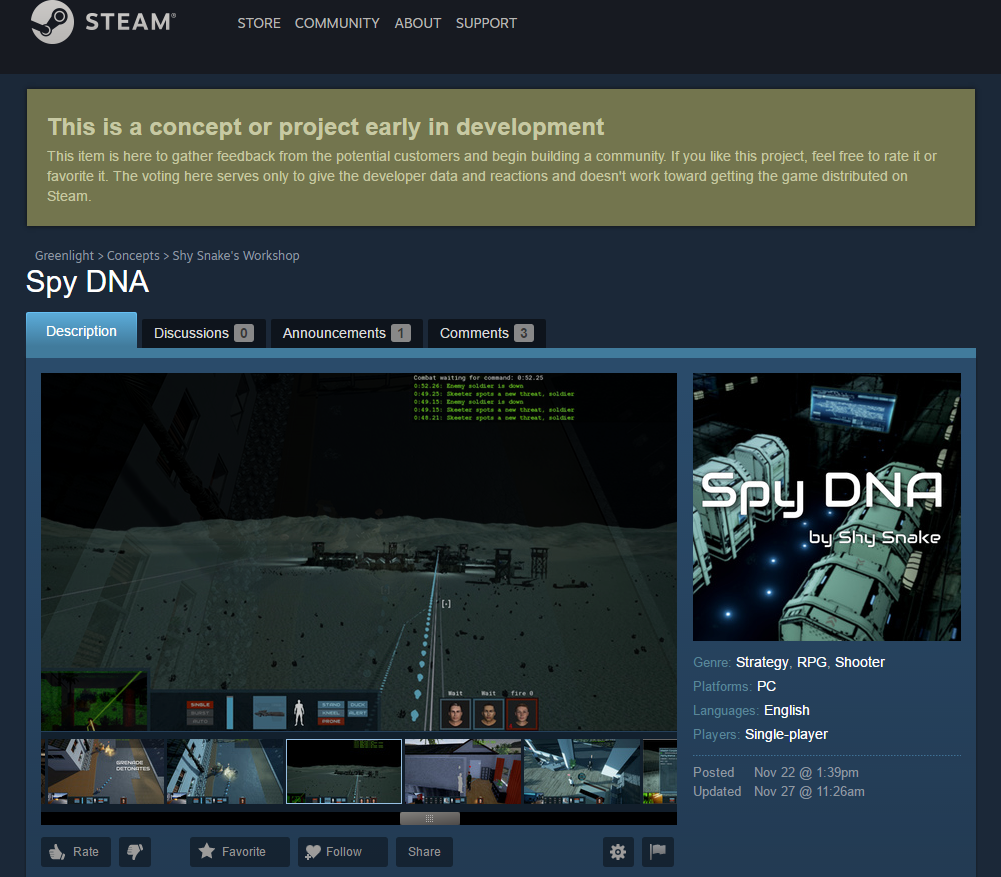The image size is (1001, 877).
Task: Open the gear settings button
Action: coord(618,851)
